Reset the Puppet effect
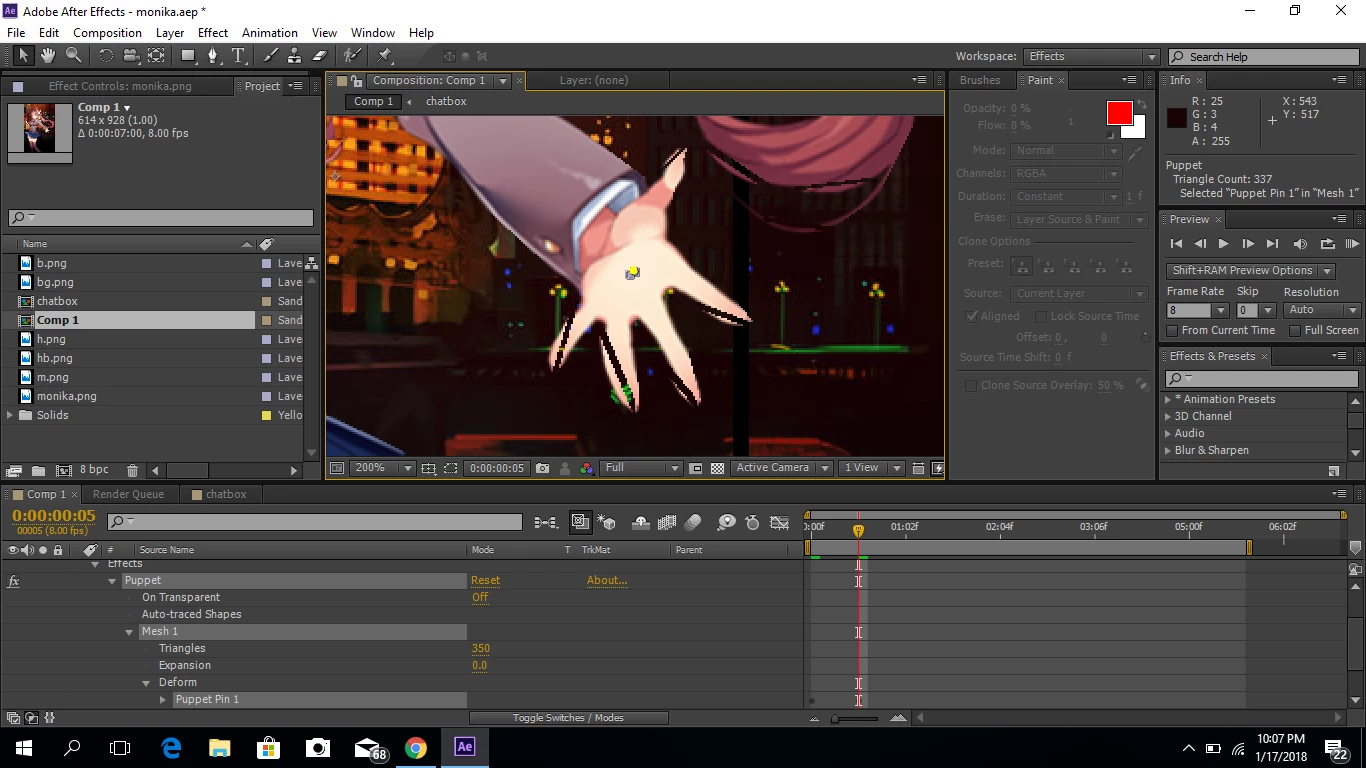Image resolution: width=1366 pixels, height=768 pixels. click(485, 580)
